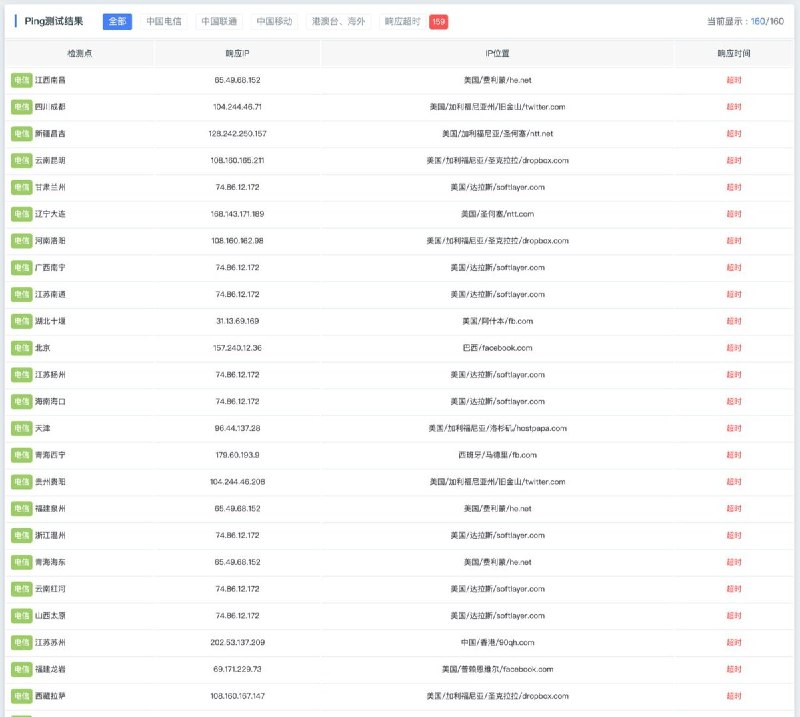Click the 电信 badge beside 西藏拉萨
Image resolution: width=800 pixels, height=717 pixels.
(x=21, y=696)
